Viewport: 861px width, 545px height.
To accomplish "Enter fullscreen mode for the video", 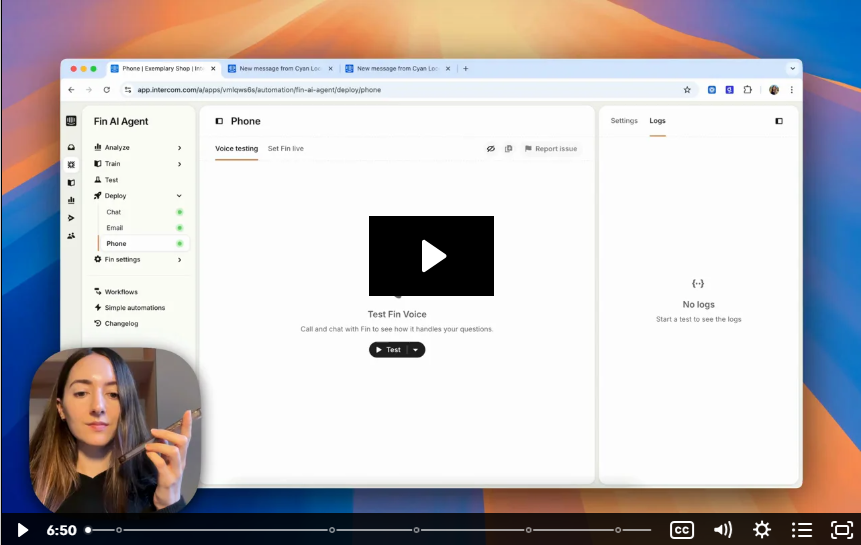I will (842, 530).
